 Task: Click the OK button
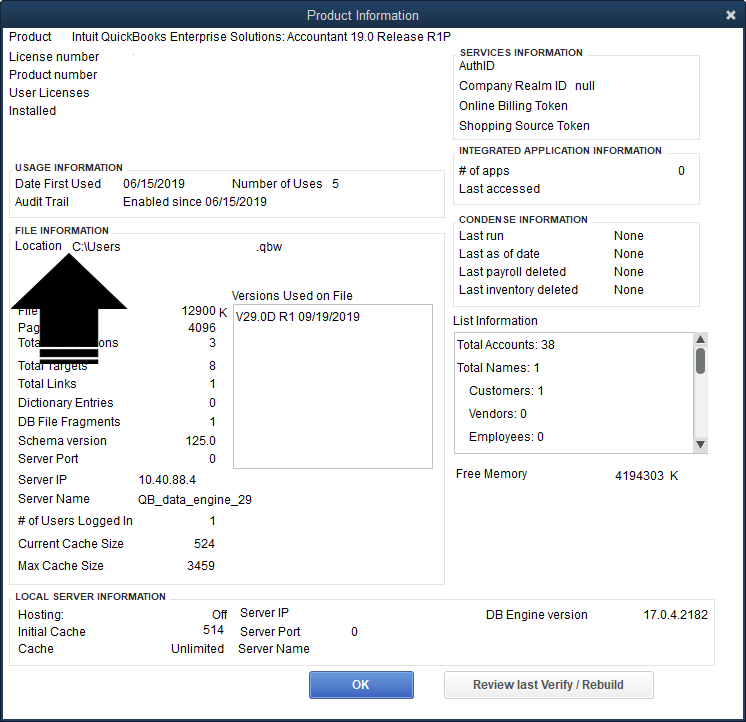(x=361, y=684)
